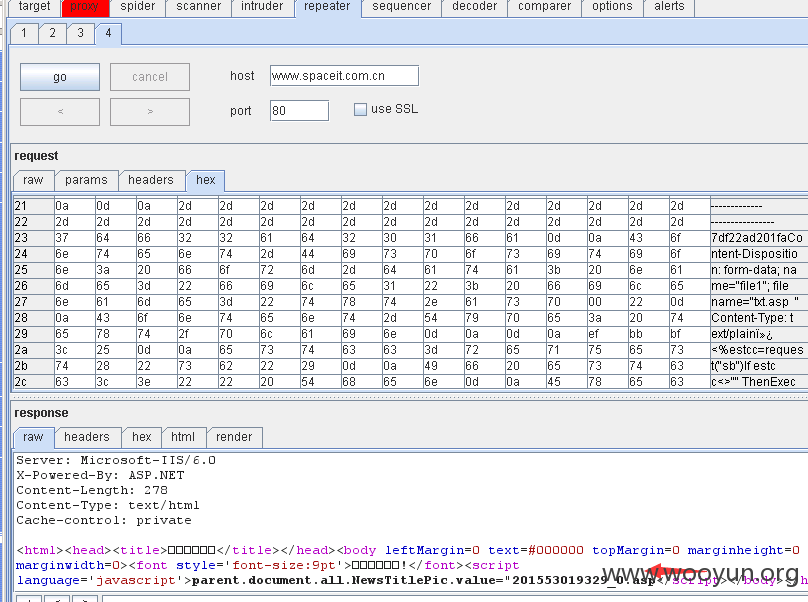Click ASCII cell 'Content-Type: t'
Image resolution: width=808 pixels, height=602 pixels.
[x=759, y=318]
